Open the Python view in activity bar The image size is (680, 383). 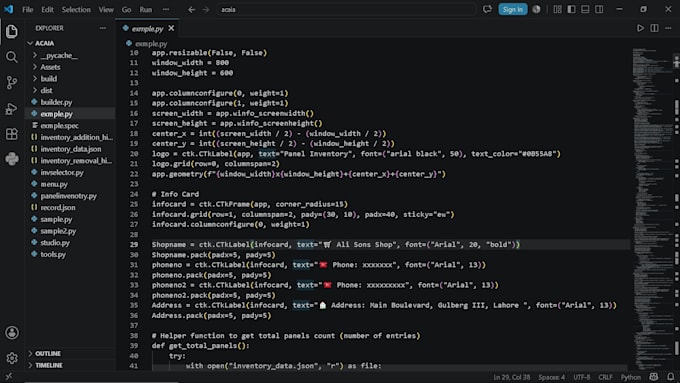pos(12,159)
